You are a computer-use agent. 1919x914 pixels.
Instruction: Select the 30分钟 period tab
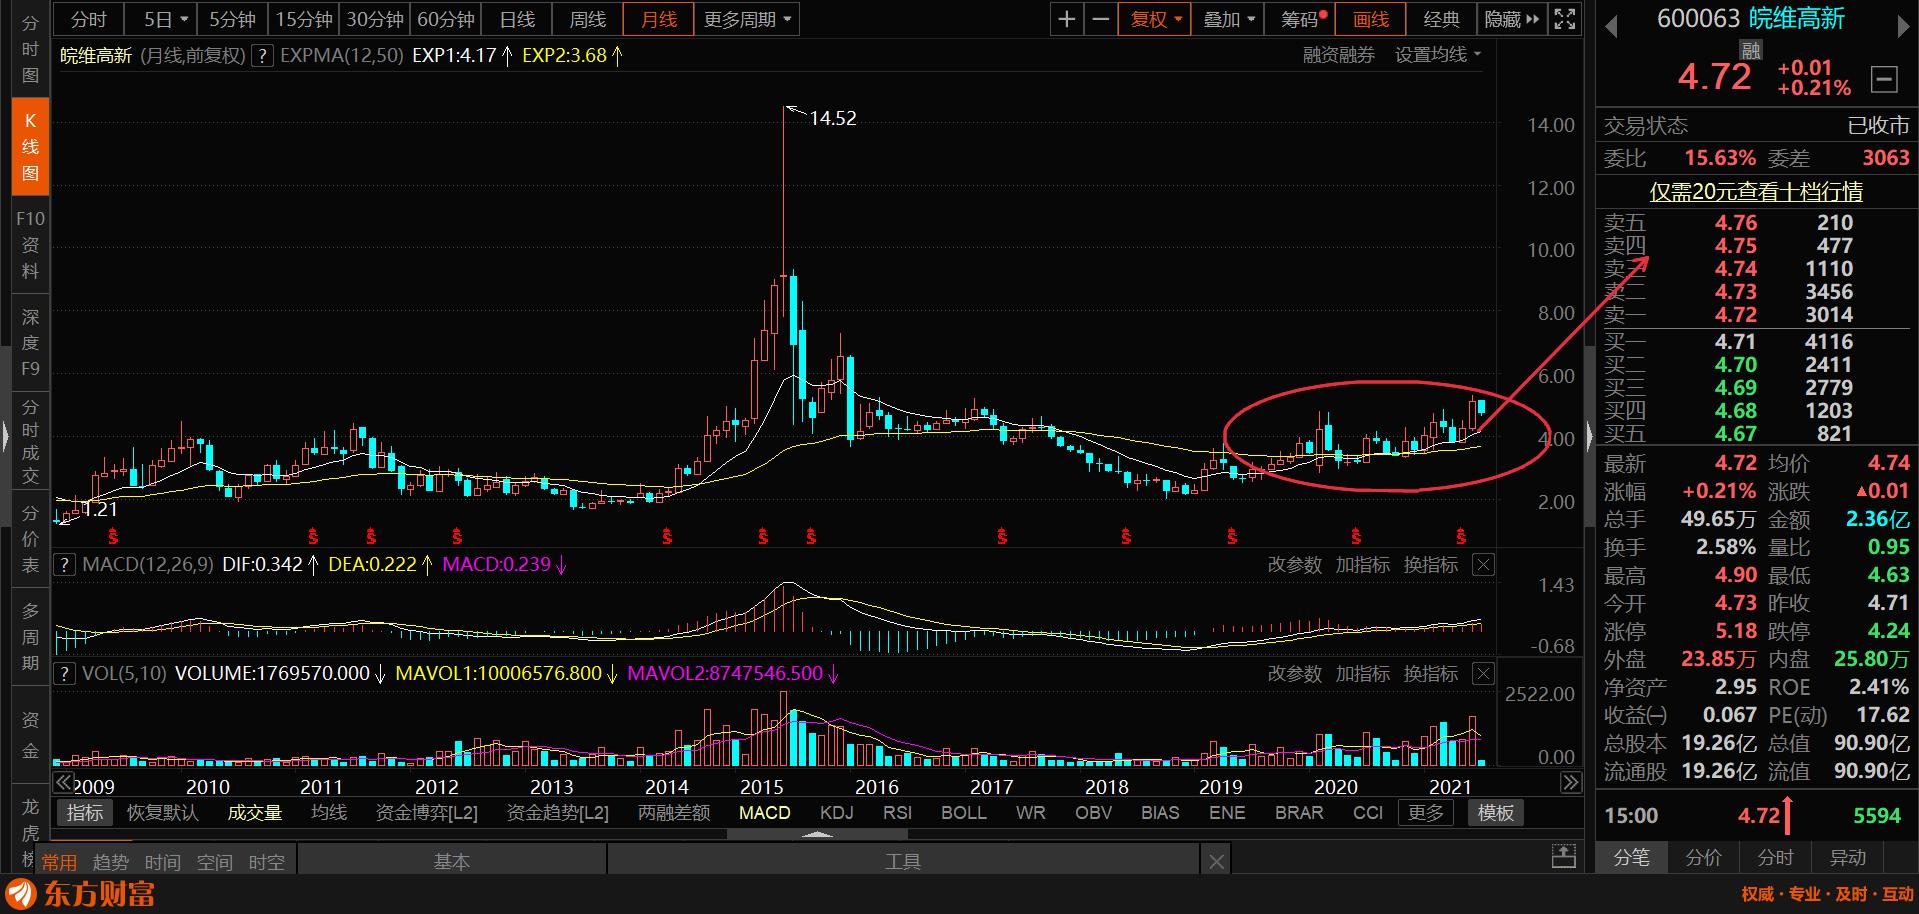pyautogui.click(x=375, y=19)
